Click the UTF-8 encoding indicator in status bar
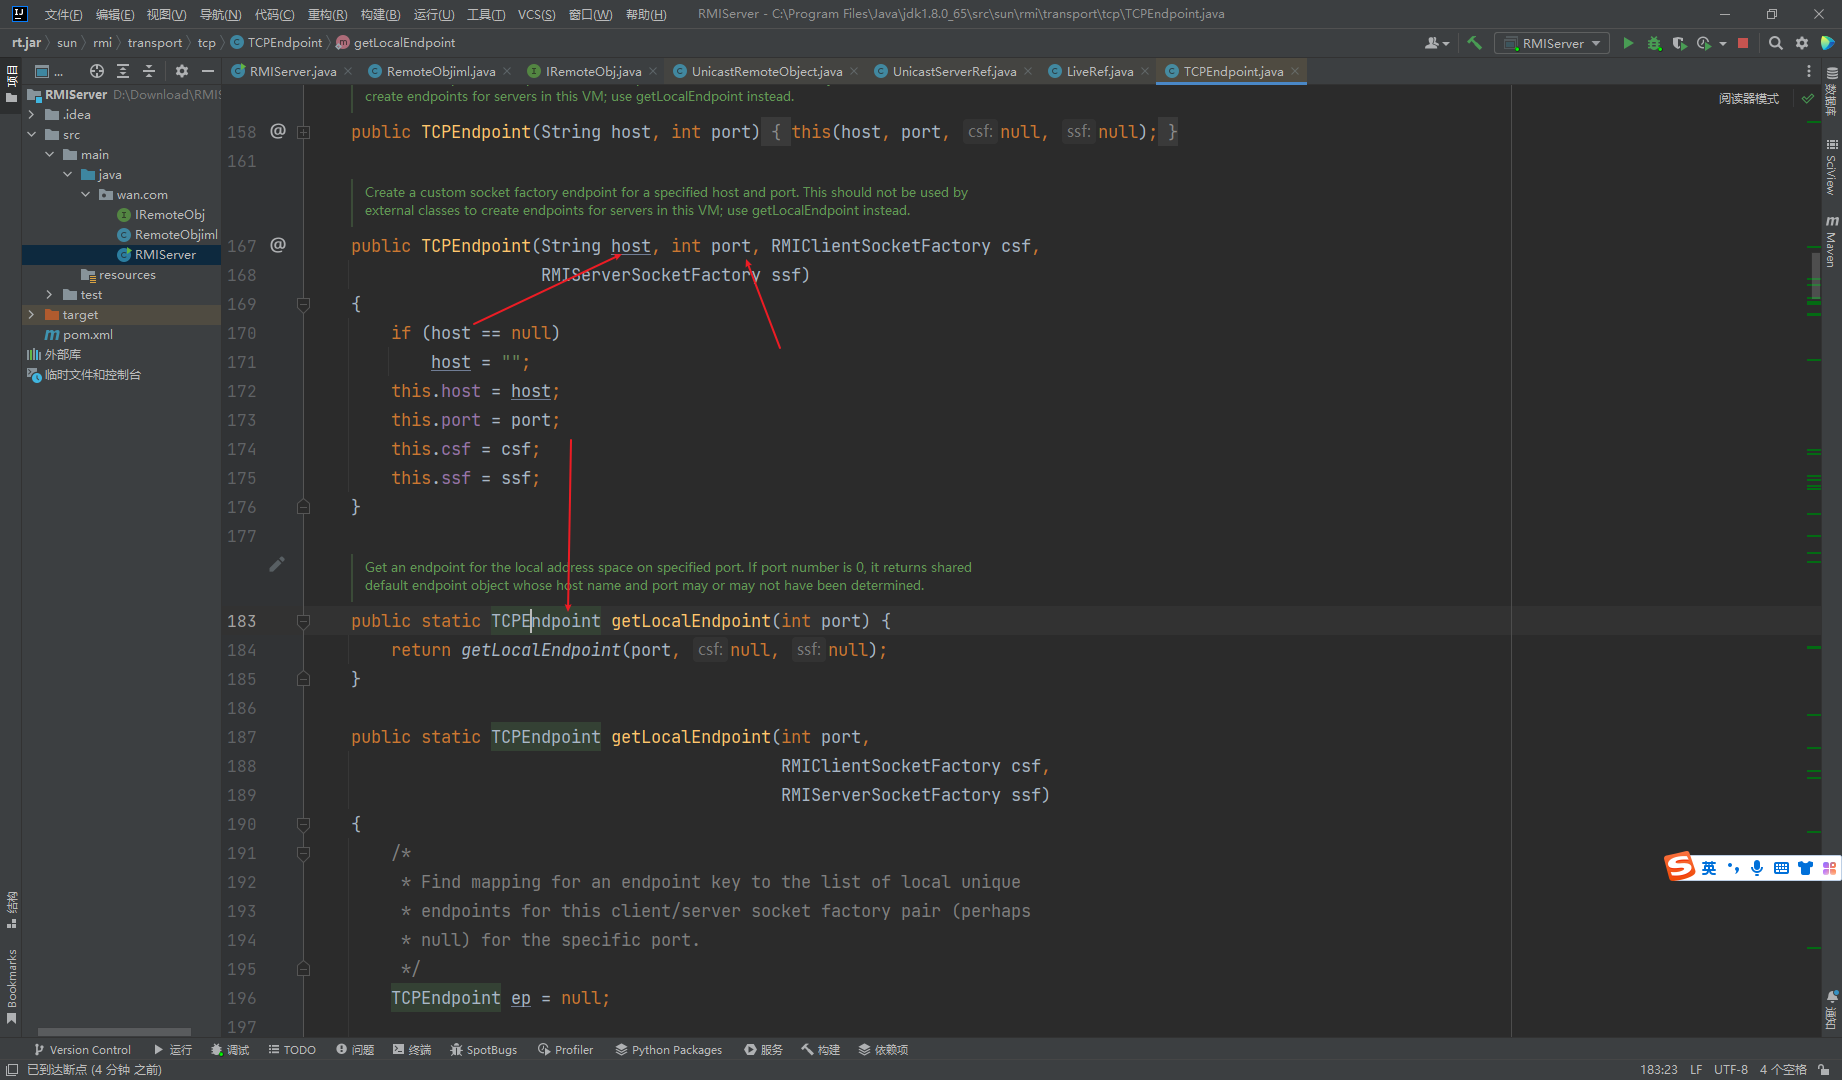The width and height of the screenshot is (1842, 1080). 1730,1070
